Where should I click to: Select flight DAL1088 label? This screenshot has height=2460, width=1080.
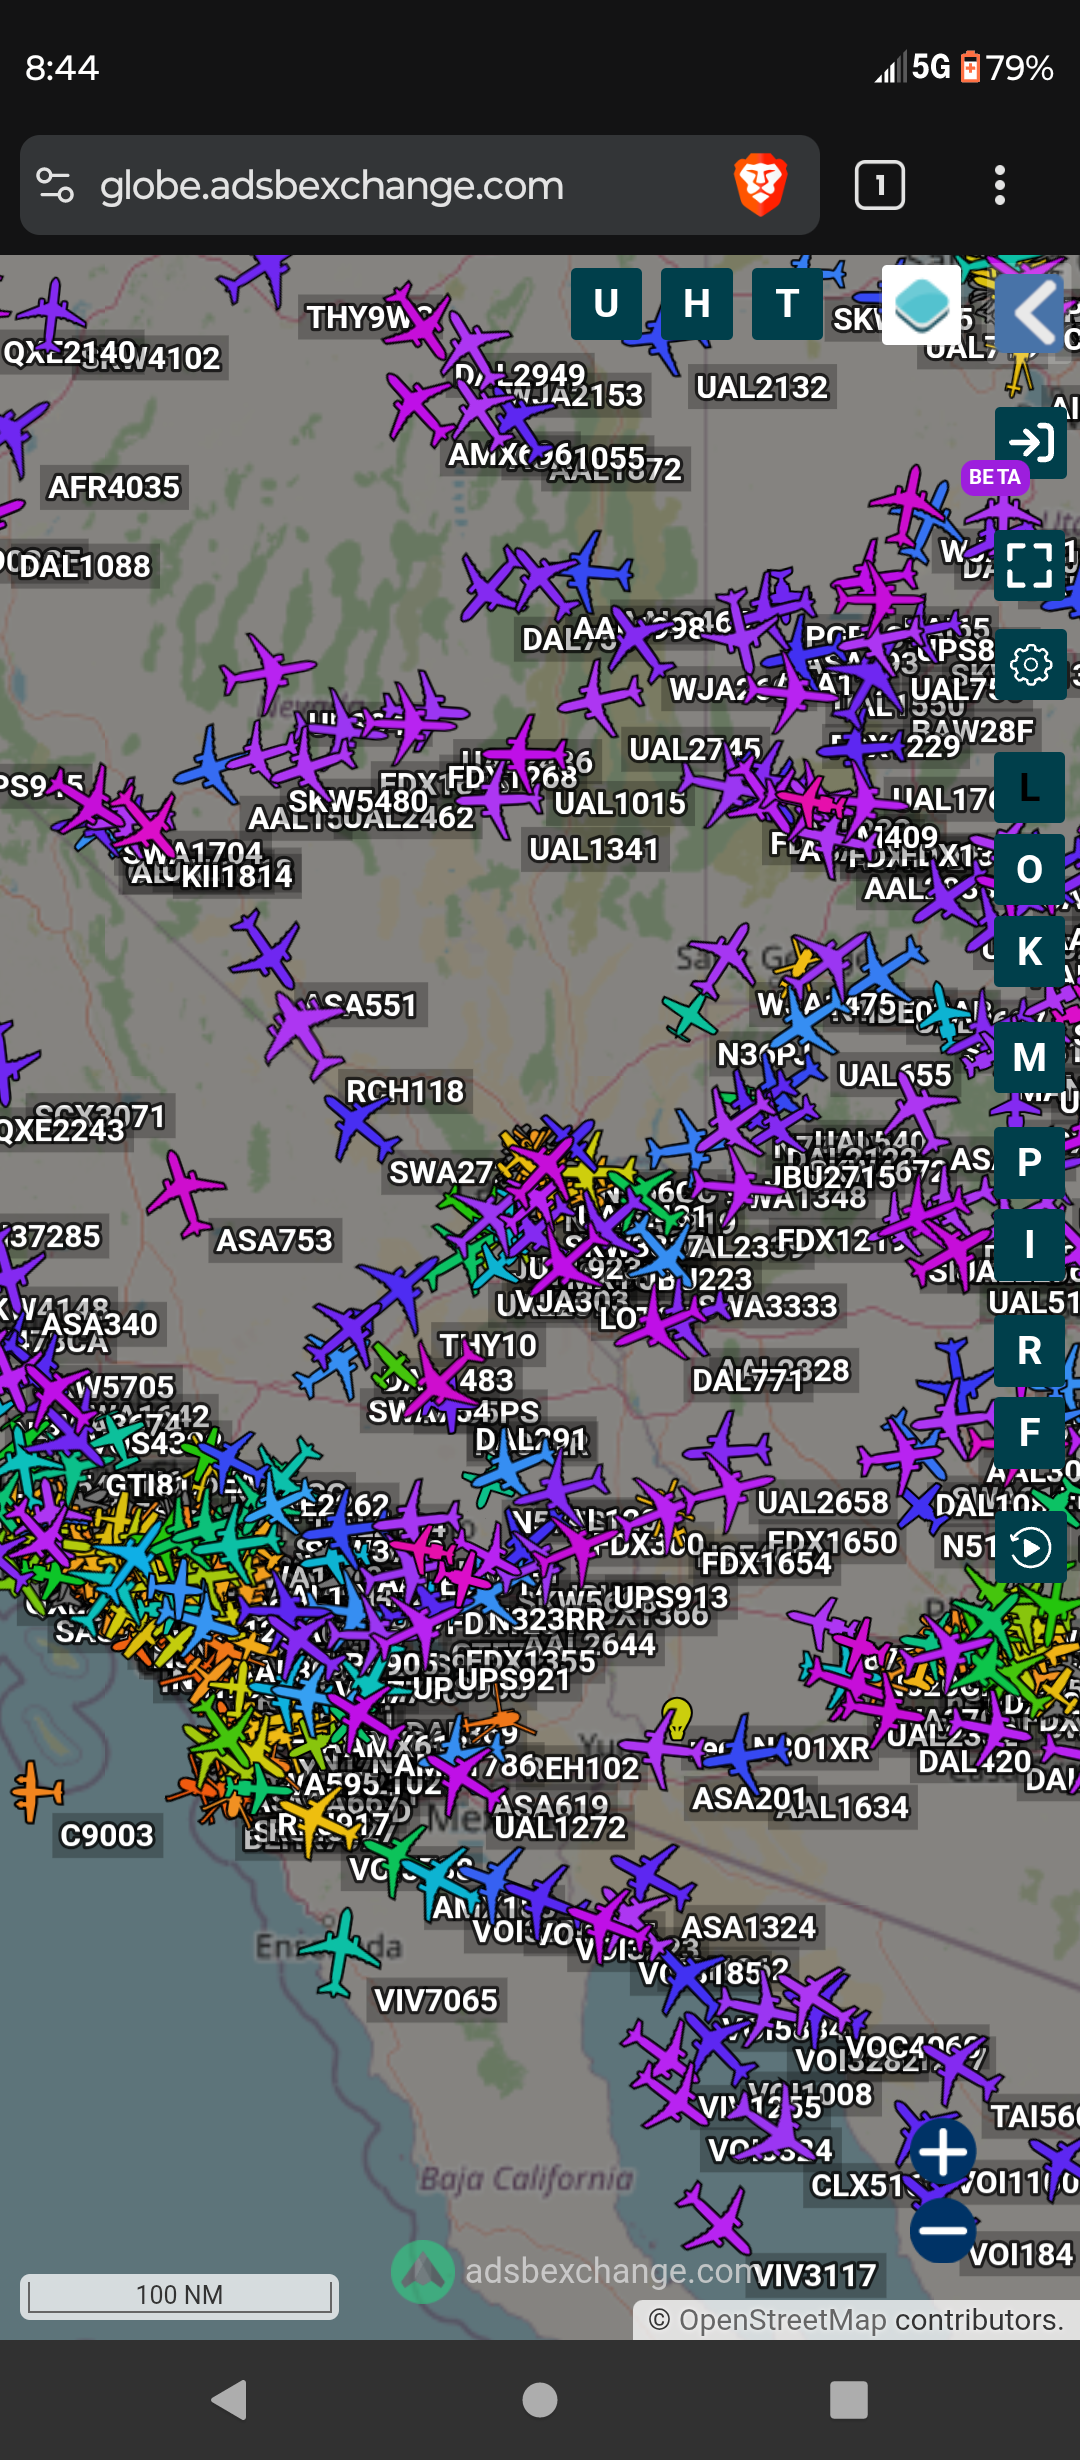tap(85, 567)
